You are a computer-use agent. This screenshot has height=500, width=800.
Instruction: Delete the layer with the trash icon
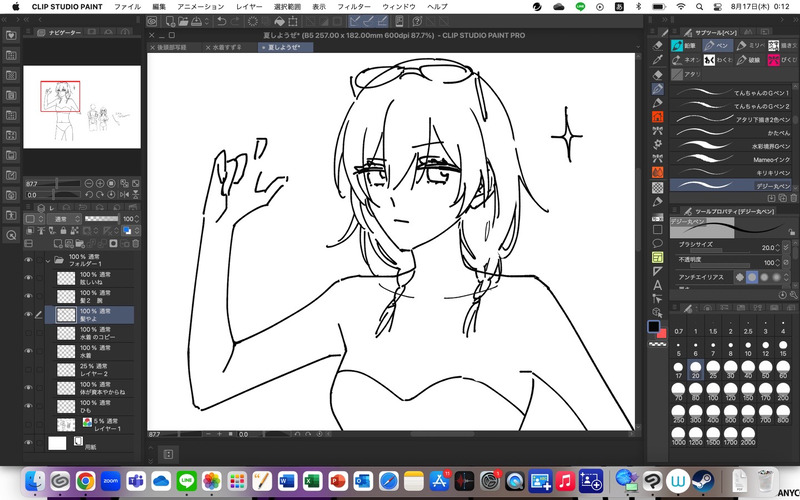[x=135, y=244]
